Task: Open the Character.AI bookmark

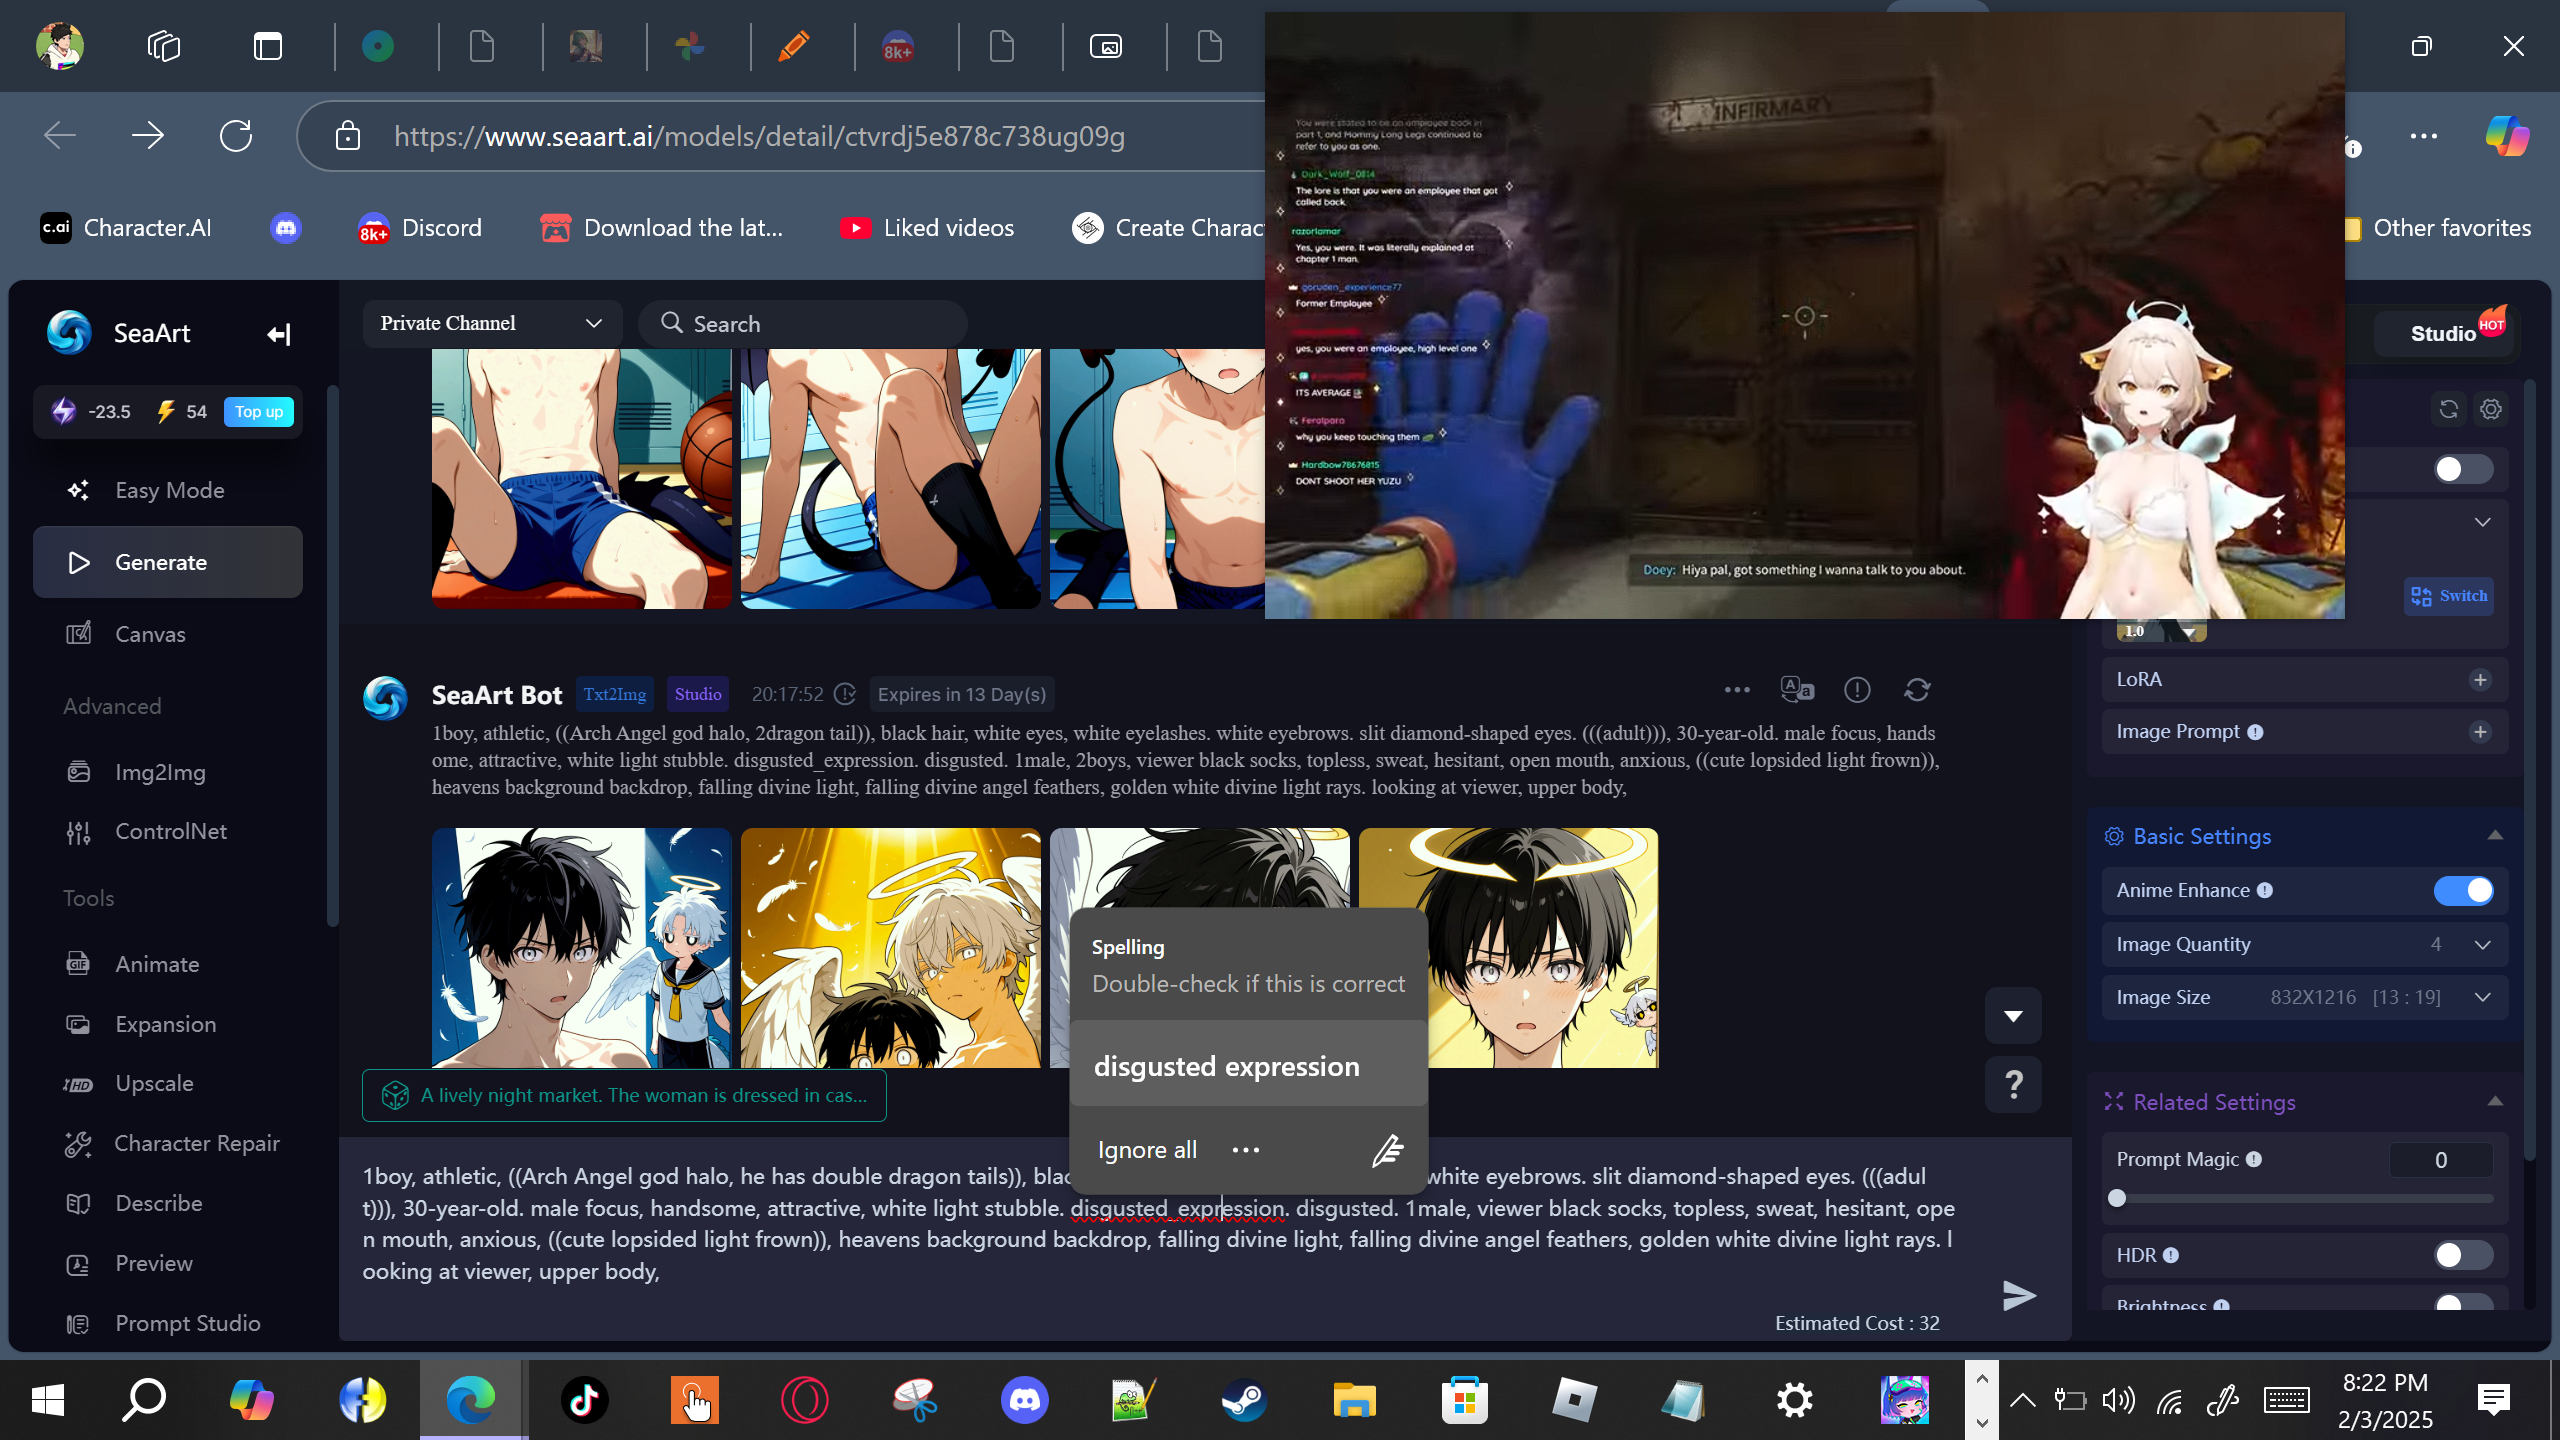Action: point(126,228)
